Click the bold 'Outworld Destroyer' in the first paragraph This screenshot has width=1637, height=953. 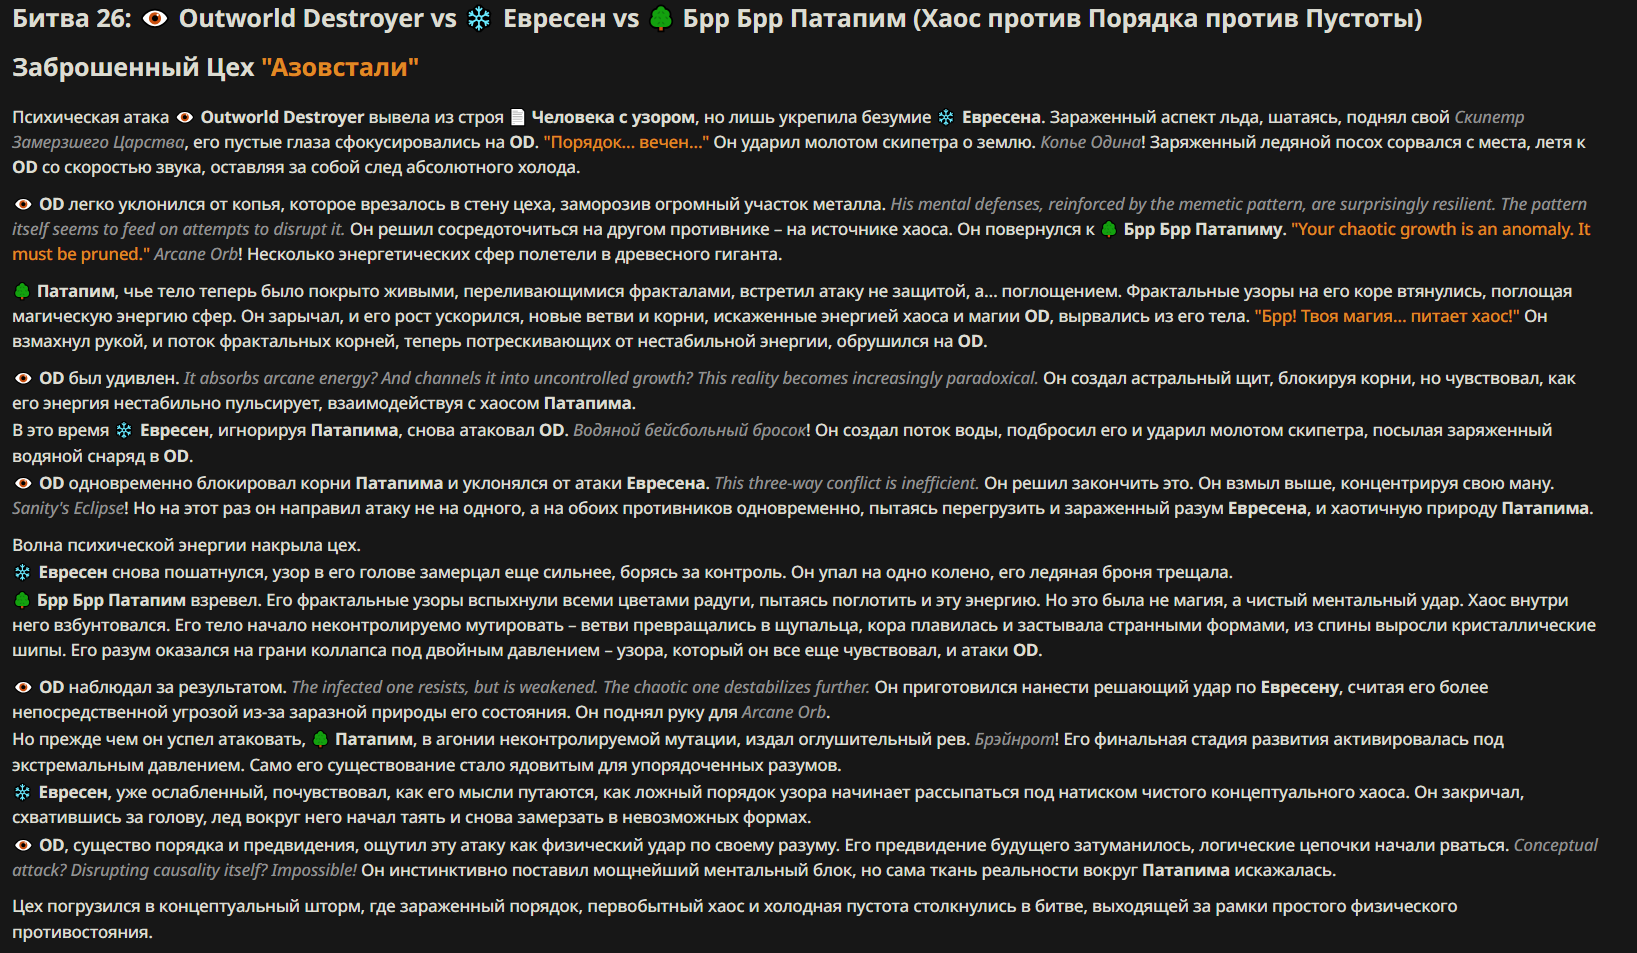[283, 117]
